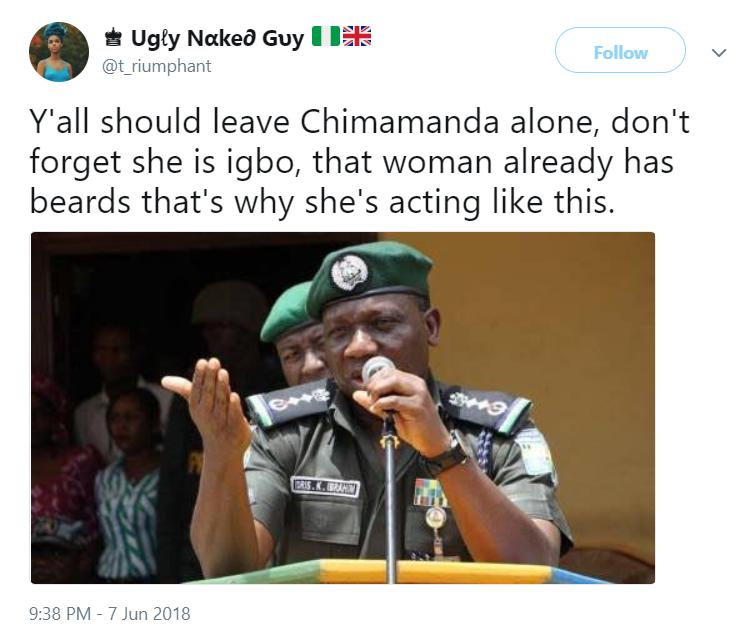Screen dimensions: 751x629
Task: Click the name tag on the officer's uniform
Action: tap(325, 487)
